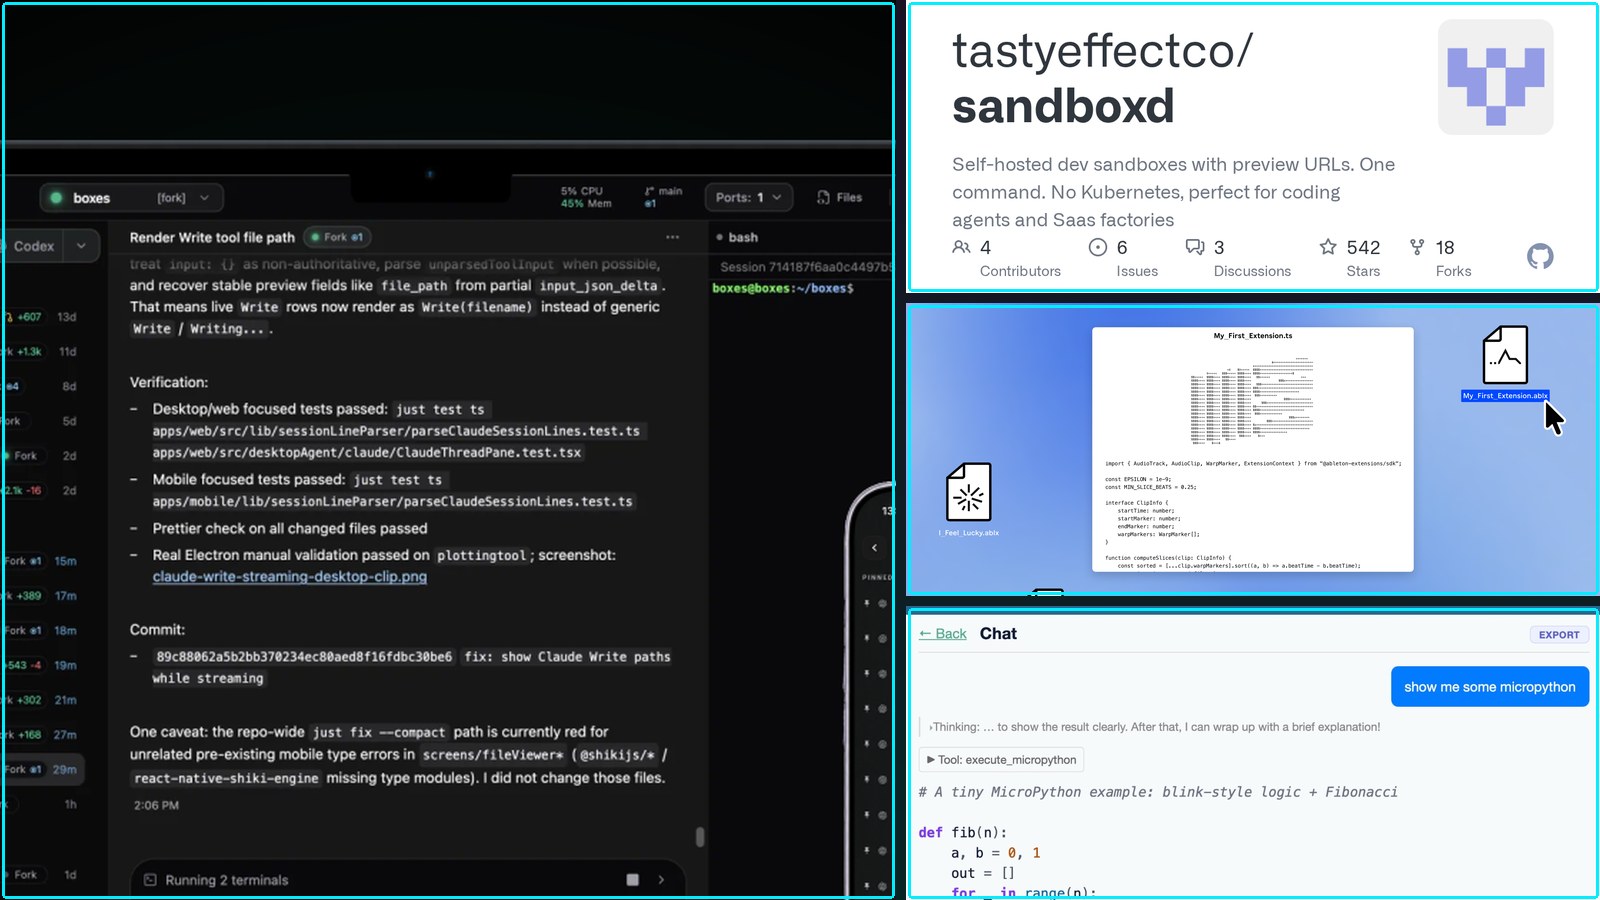1600x900 pixels.
Task: Select the My_First_Extension.ablx file icon
Action: point(1505,355)
